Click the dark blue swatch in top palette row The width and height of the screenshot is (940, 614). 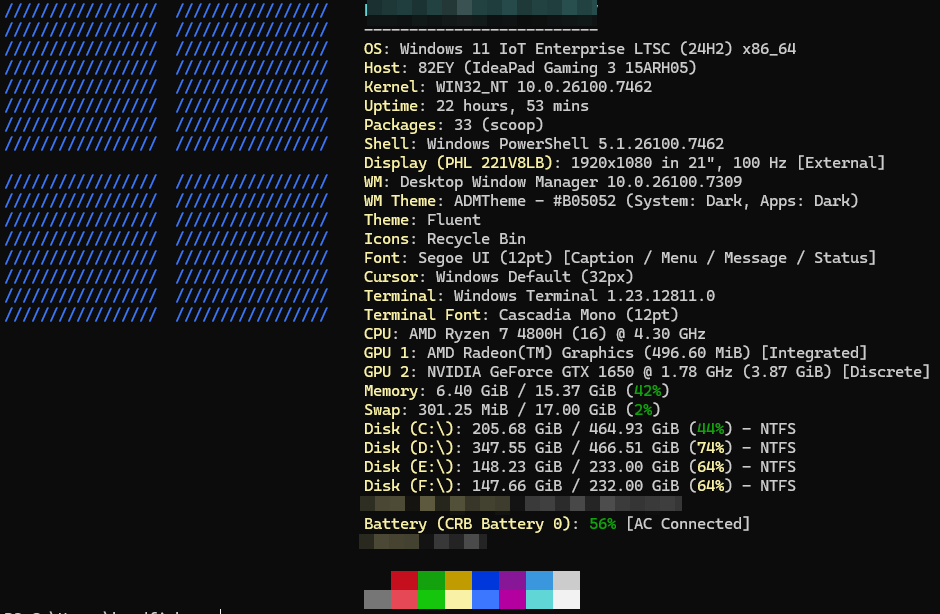[485, 580]
